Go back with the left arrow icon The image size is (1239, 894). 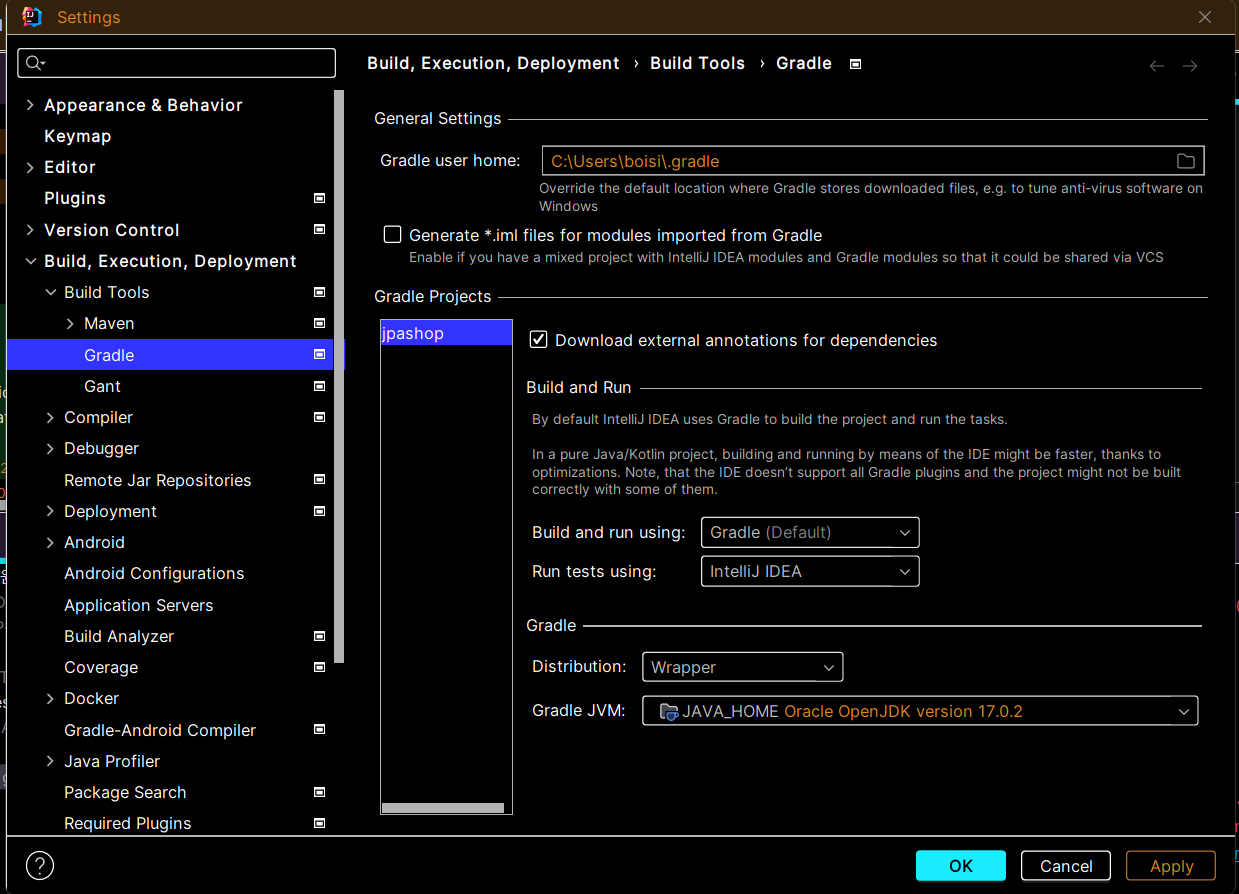[1157, 66]
